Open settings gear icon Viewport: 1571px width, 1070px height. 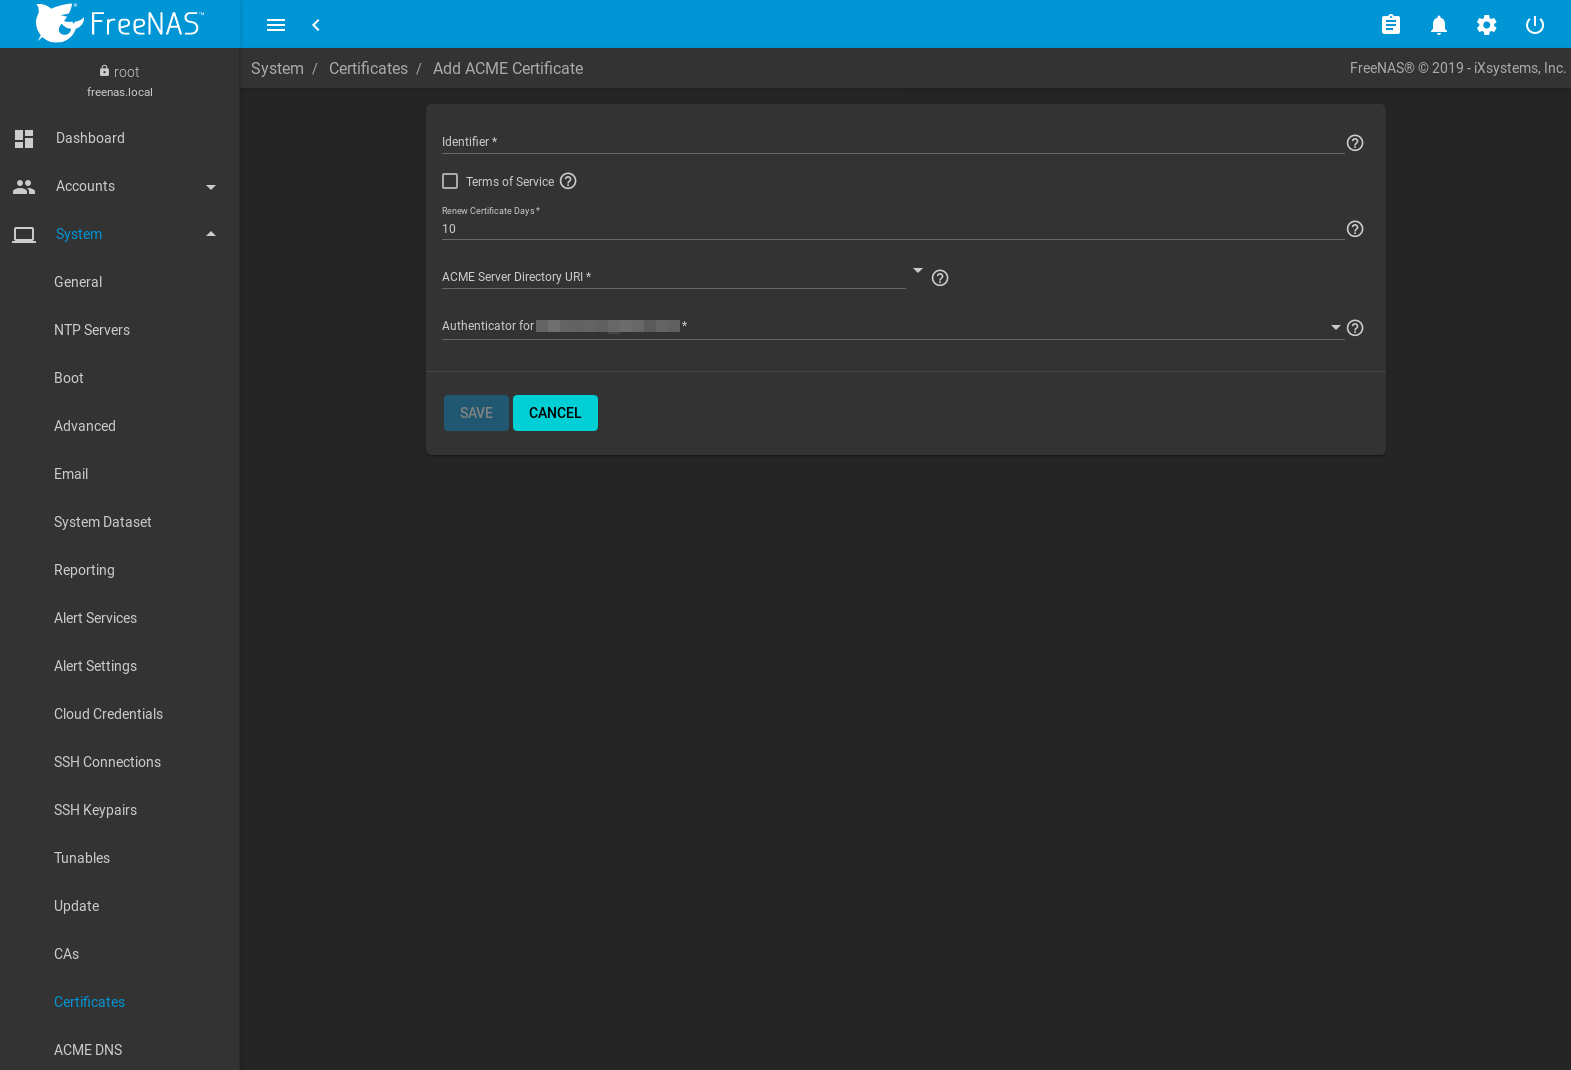click(1487, 25)
